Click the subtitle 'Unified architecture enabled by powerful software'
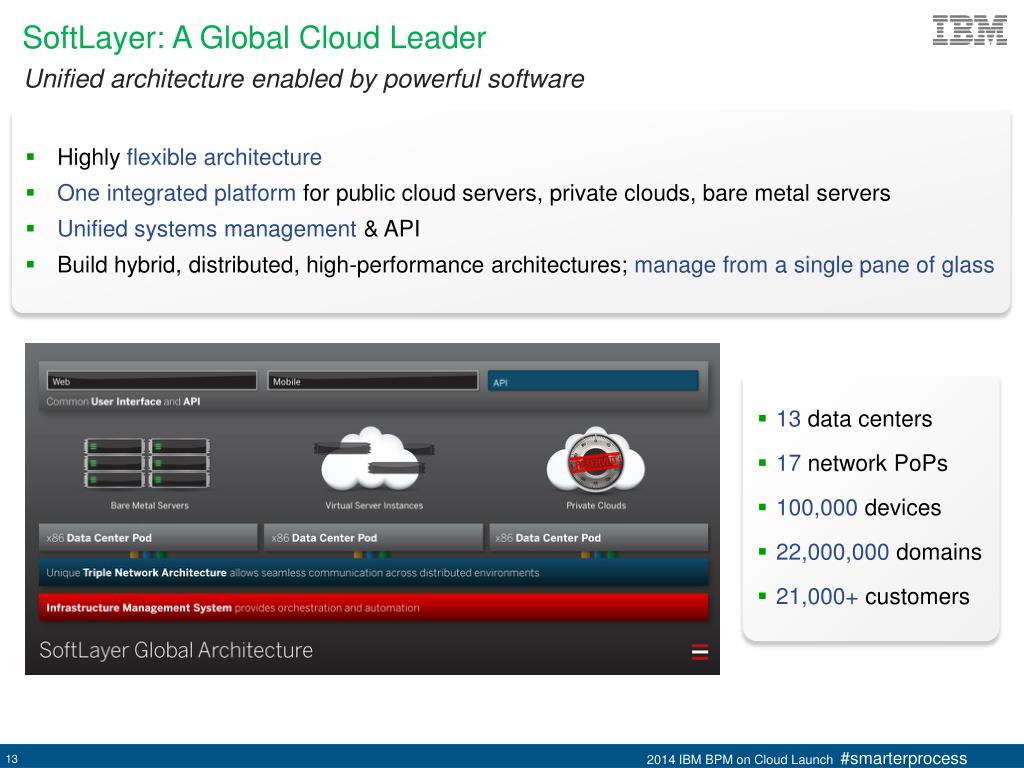Screen dimensions: 1024x768 pyautogui.click(x=304, y=79)
